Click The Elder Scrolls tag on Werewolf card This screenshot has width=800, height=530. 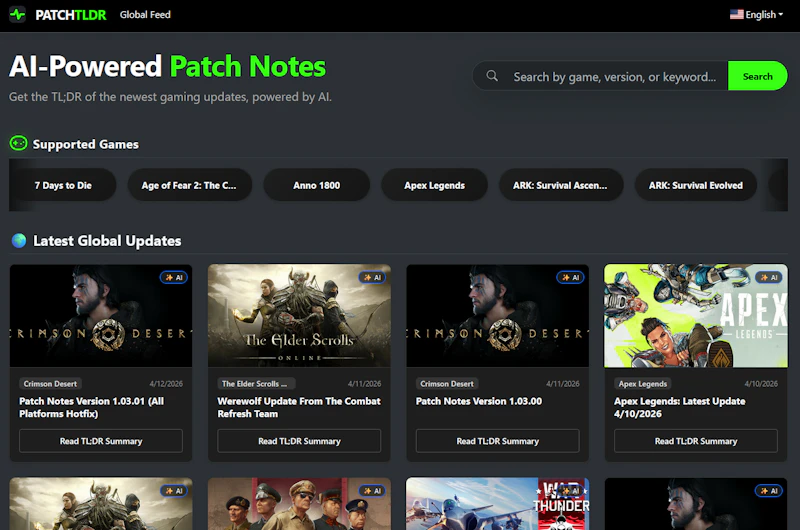click(x=256, y=384)
